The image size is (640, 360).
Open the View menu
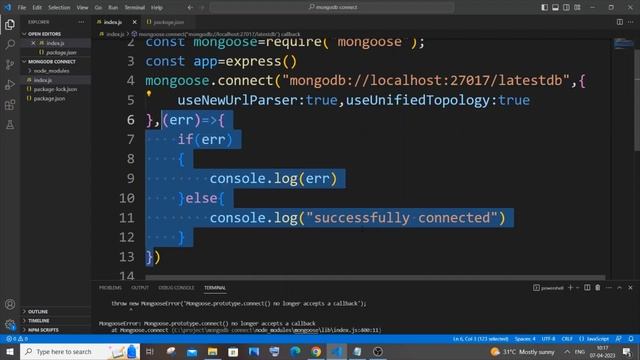tap(82, 7)
